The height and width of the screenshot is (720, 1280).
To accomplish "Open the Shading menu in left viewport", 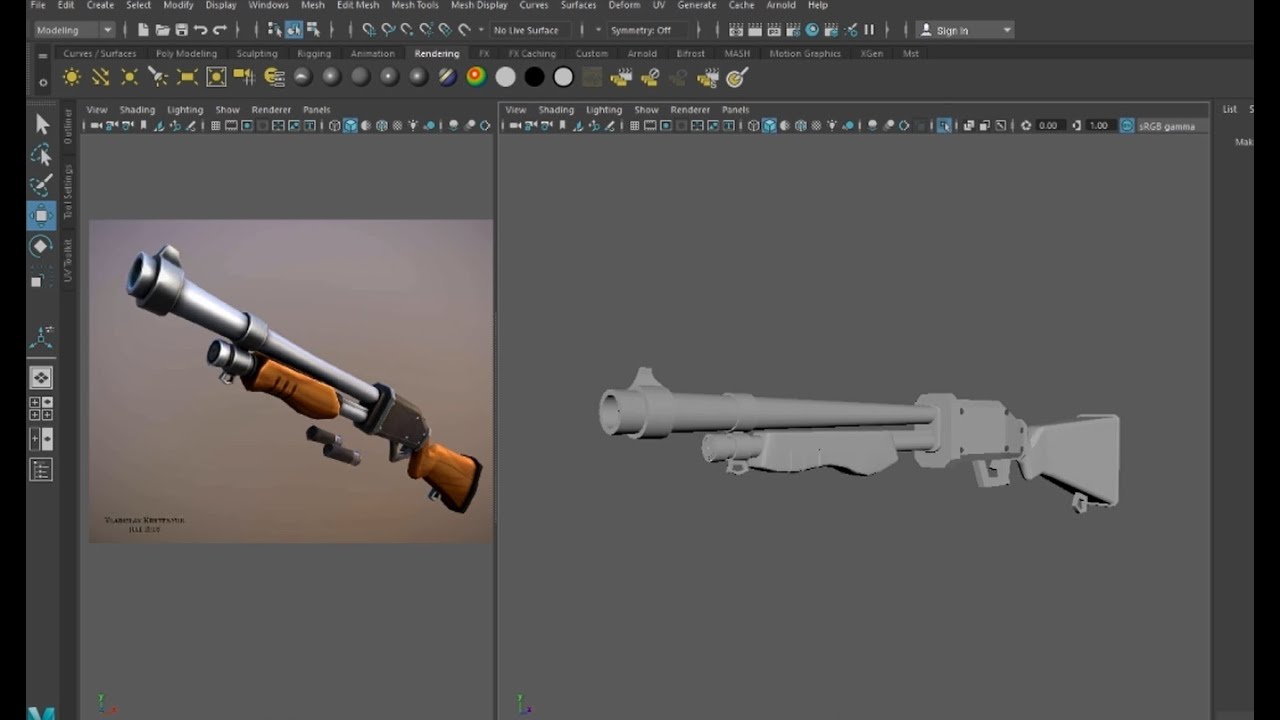I will coord(137,110).
